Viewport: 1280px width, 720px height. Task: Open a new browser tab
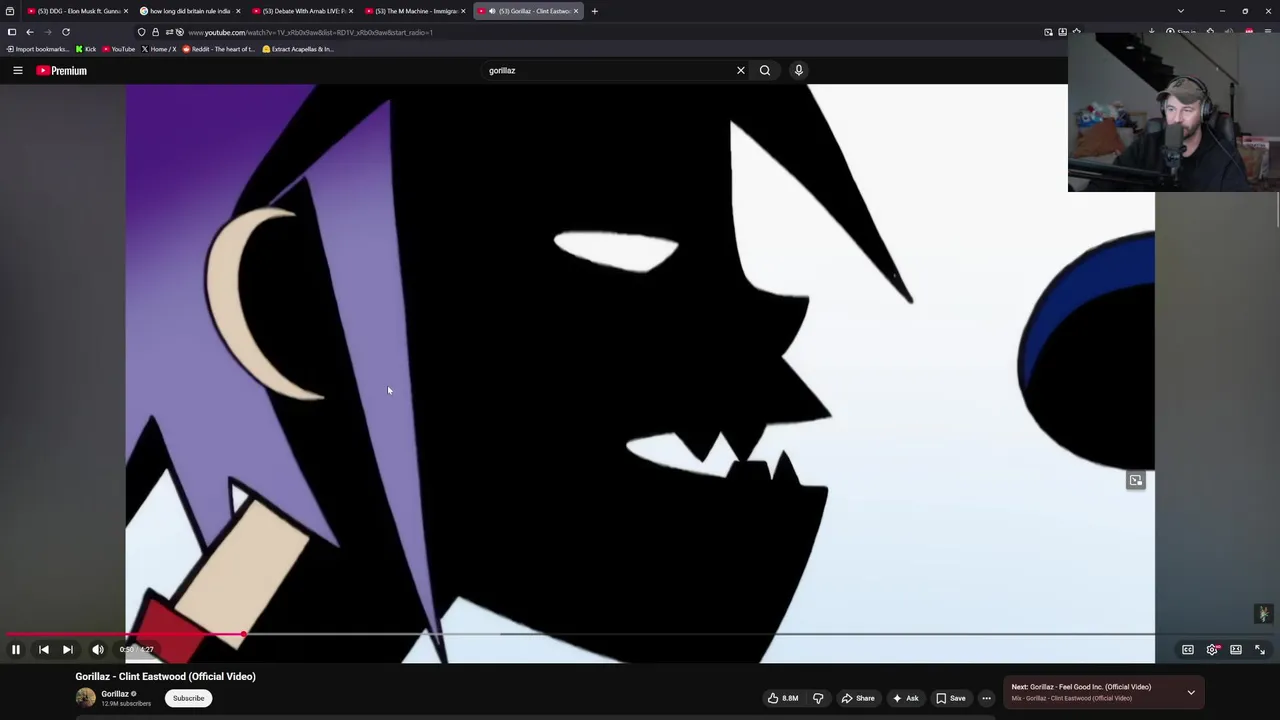pyautogui.click(x=595, y=11)
